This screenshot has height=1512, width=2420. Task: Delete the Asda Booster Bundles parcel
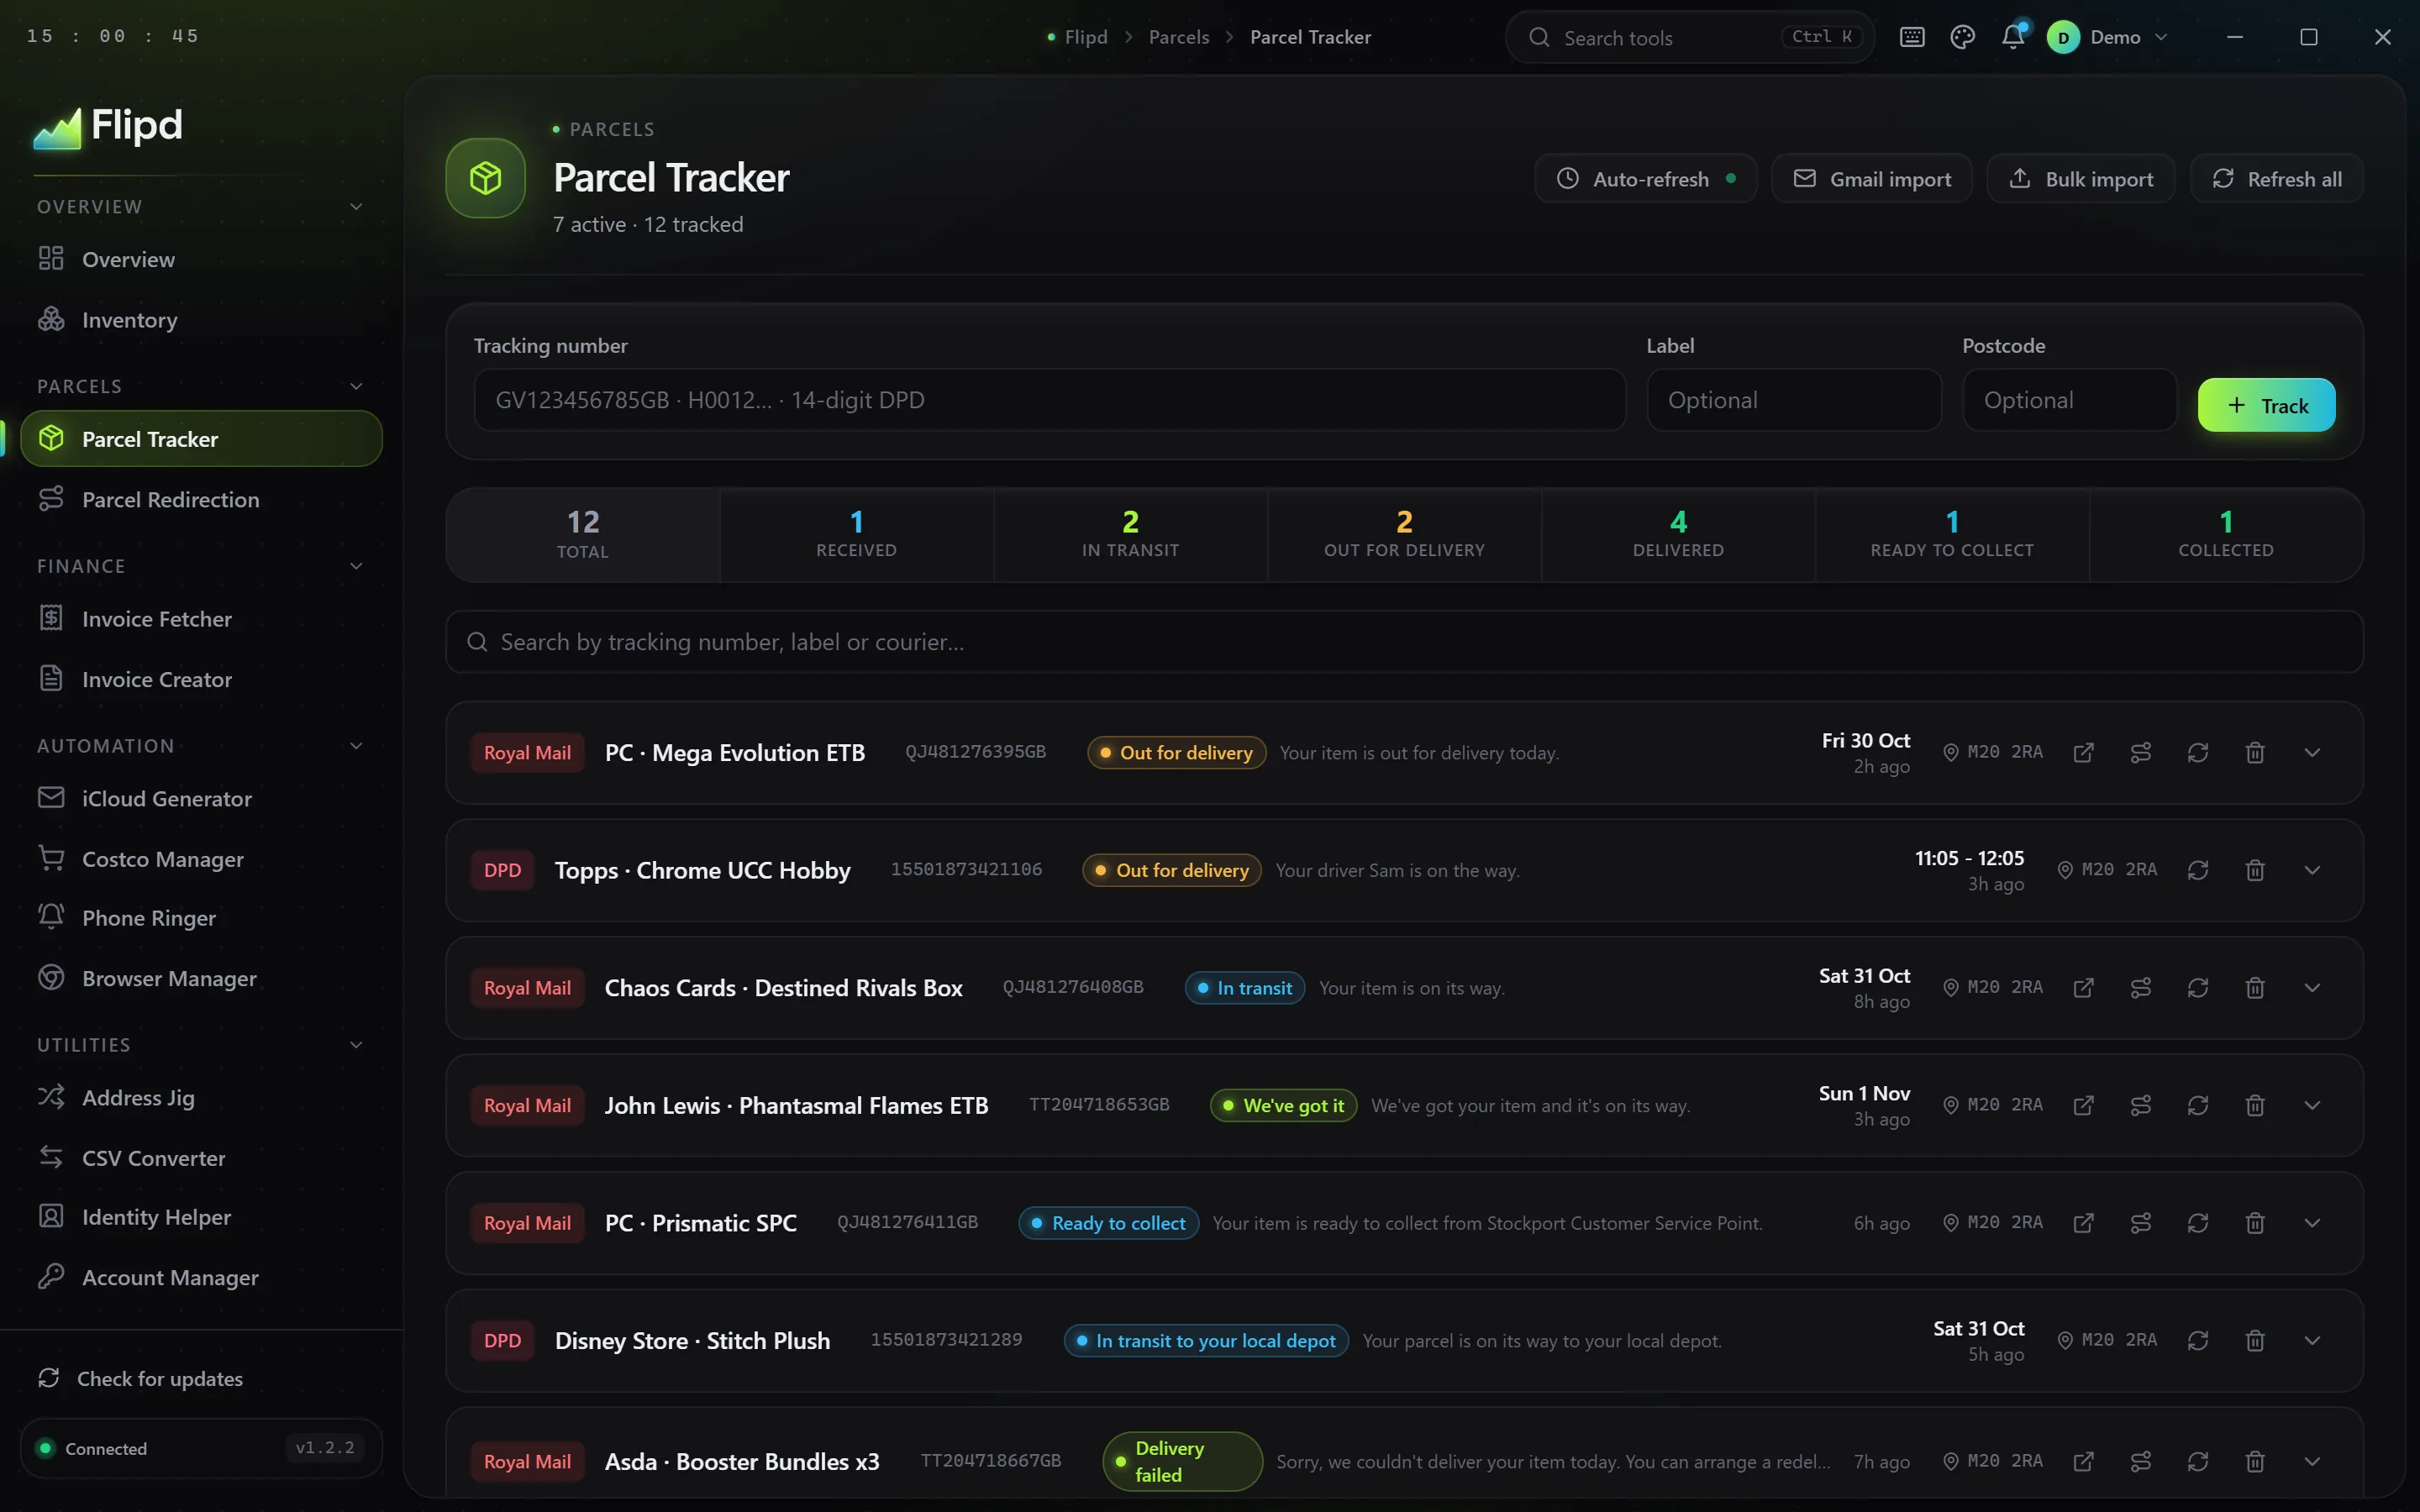pyautogui.click(x=2254, y=1461)
